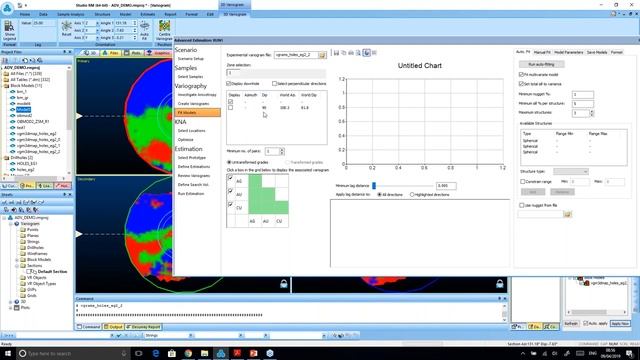
Task: Enable Constrain range checkbox
Action: [x=522, y=182]
